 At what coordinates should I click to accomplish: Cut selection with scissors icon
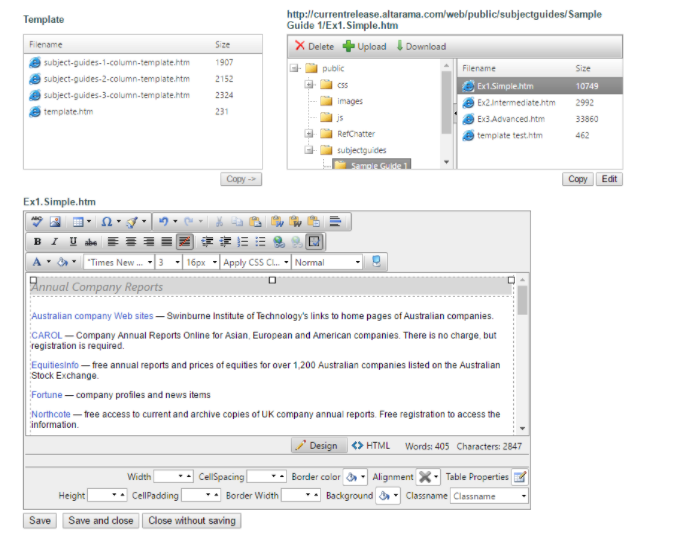[x=219, y=221]
